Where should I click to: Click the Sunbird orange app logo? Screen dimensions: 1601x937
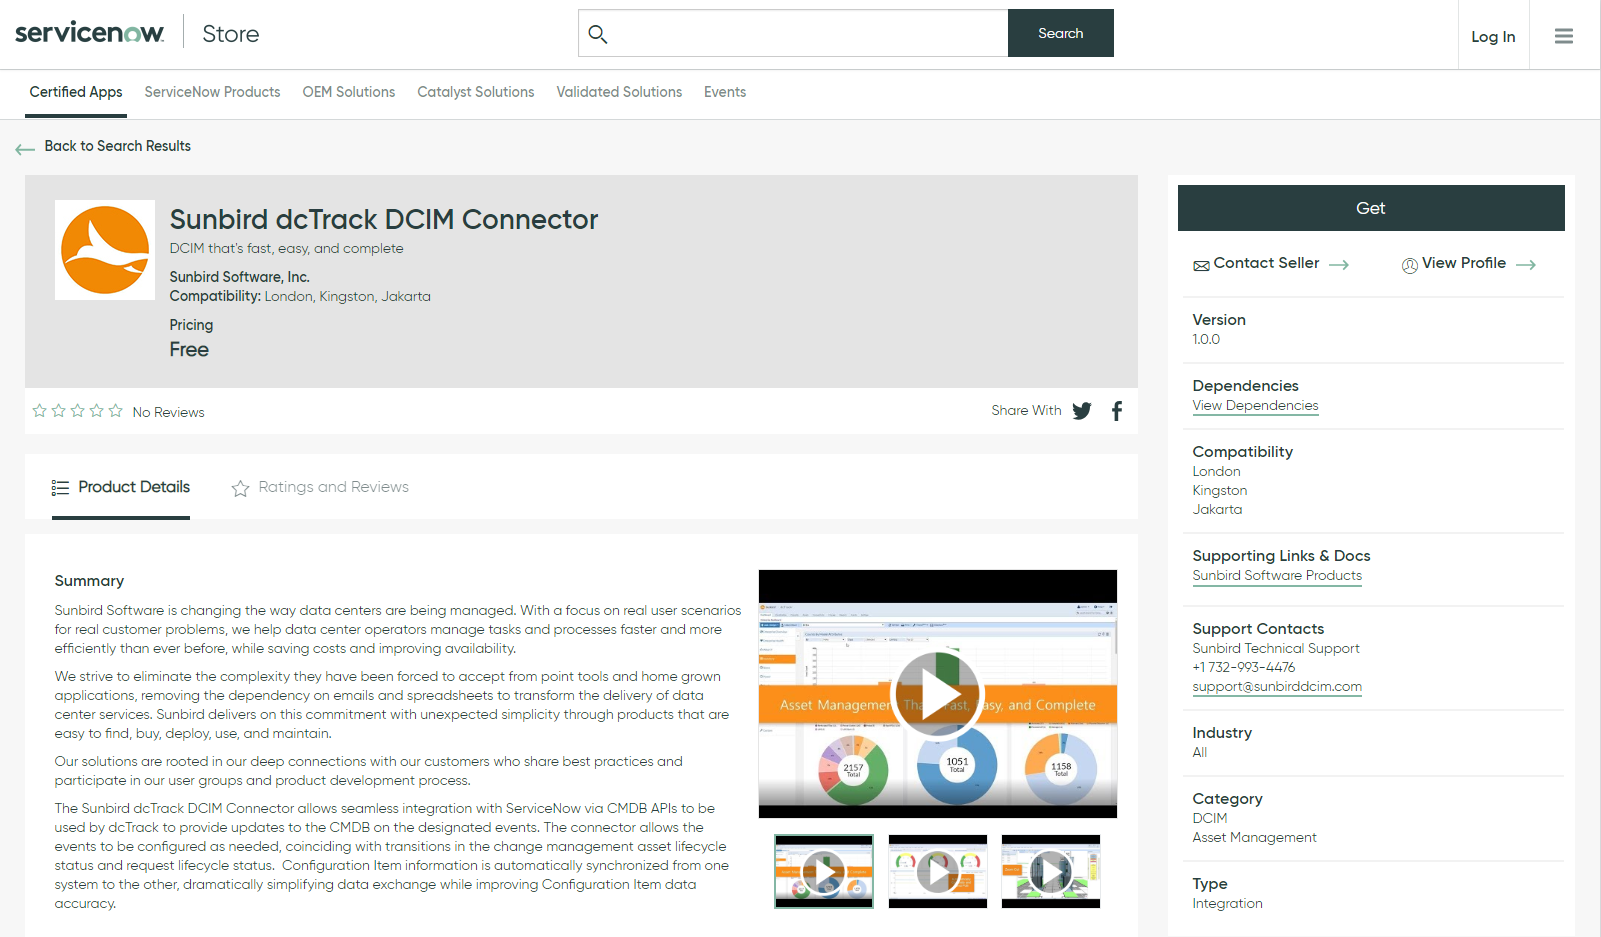(105, 250)
